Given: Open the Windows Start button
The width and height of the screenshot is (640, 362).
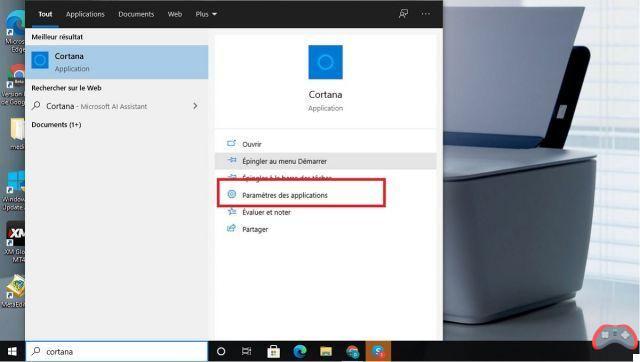Looking at the screenshot, I should [x=12, y=351].
